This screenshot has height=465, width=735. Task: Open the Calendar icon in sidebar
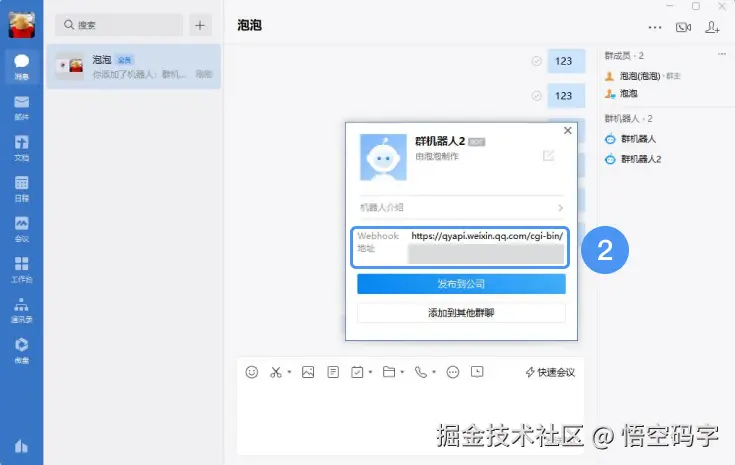point(22,188)
